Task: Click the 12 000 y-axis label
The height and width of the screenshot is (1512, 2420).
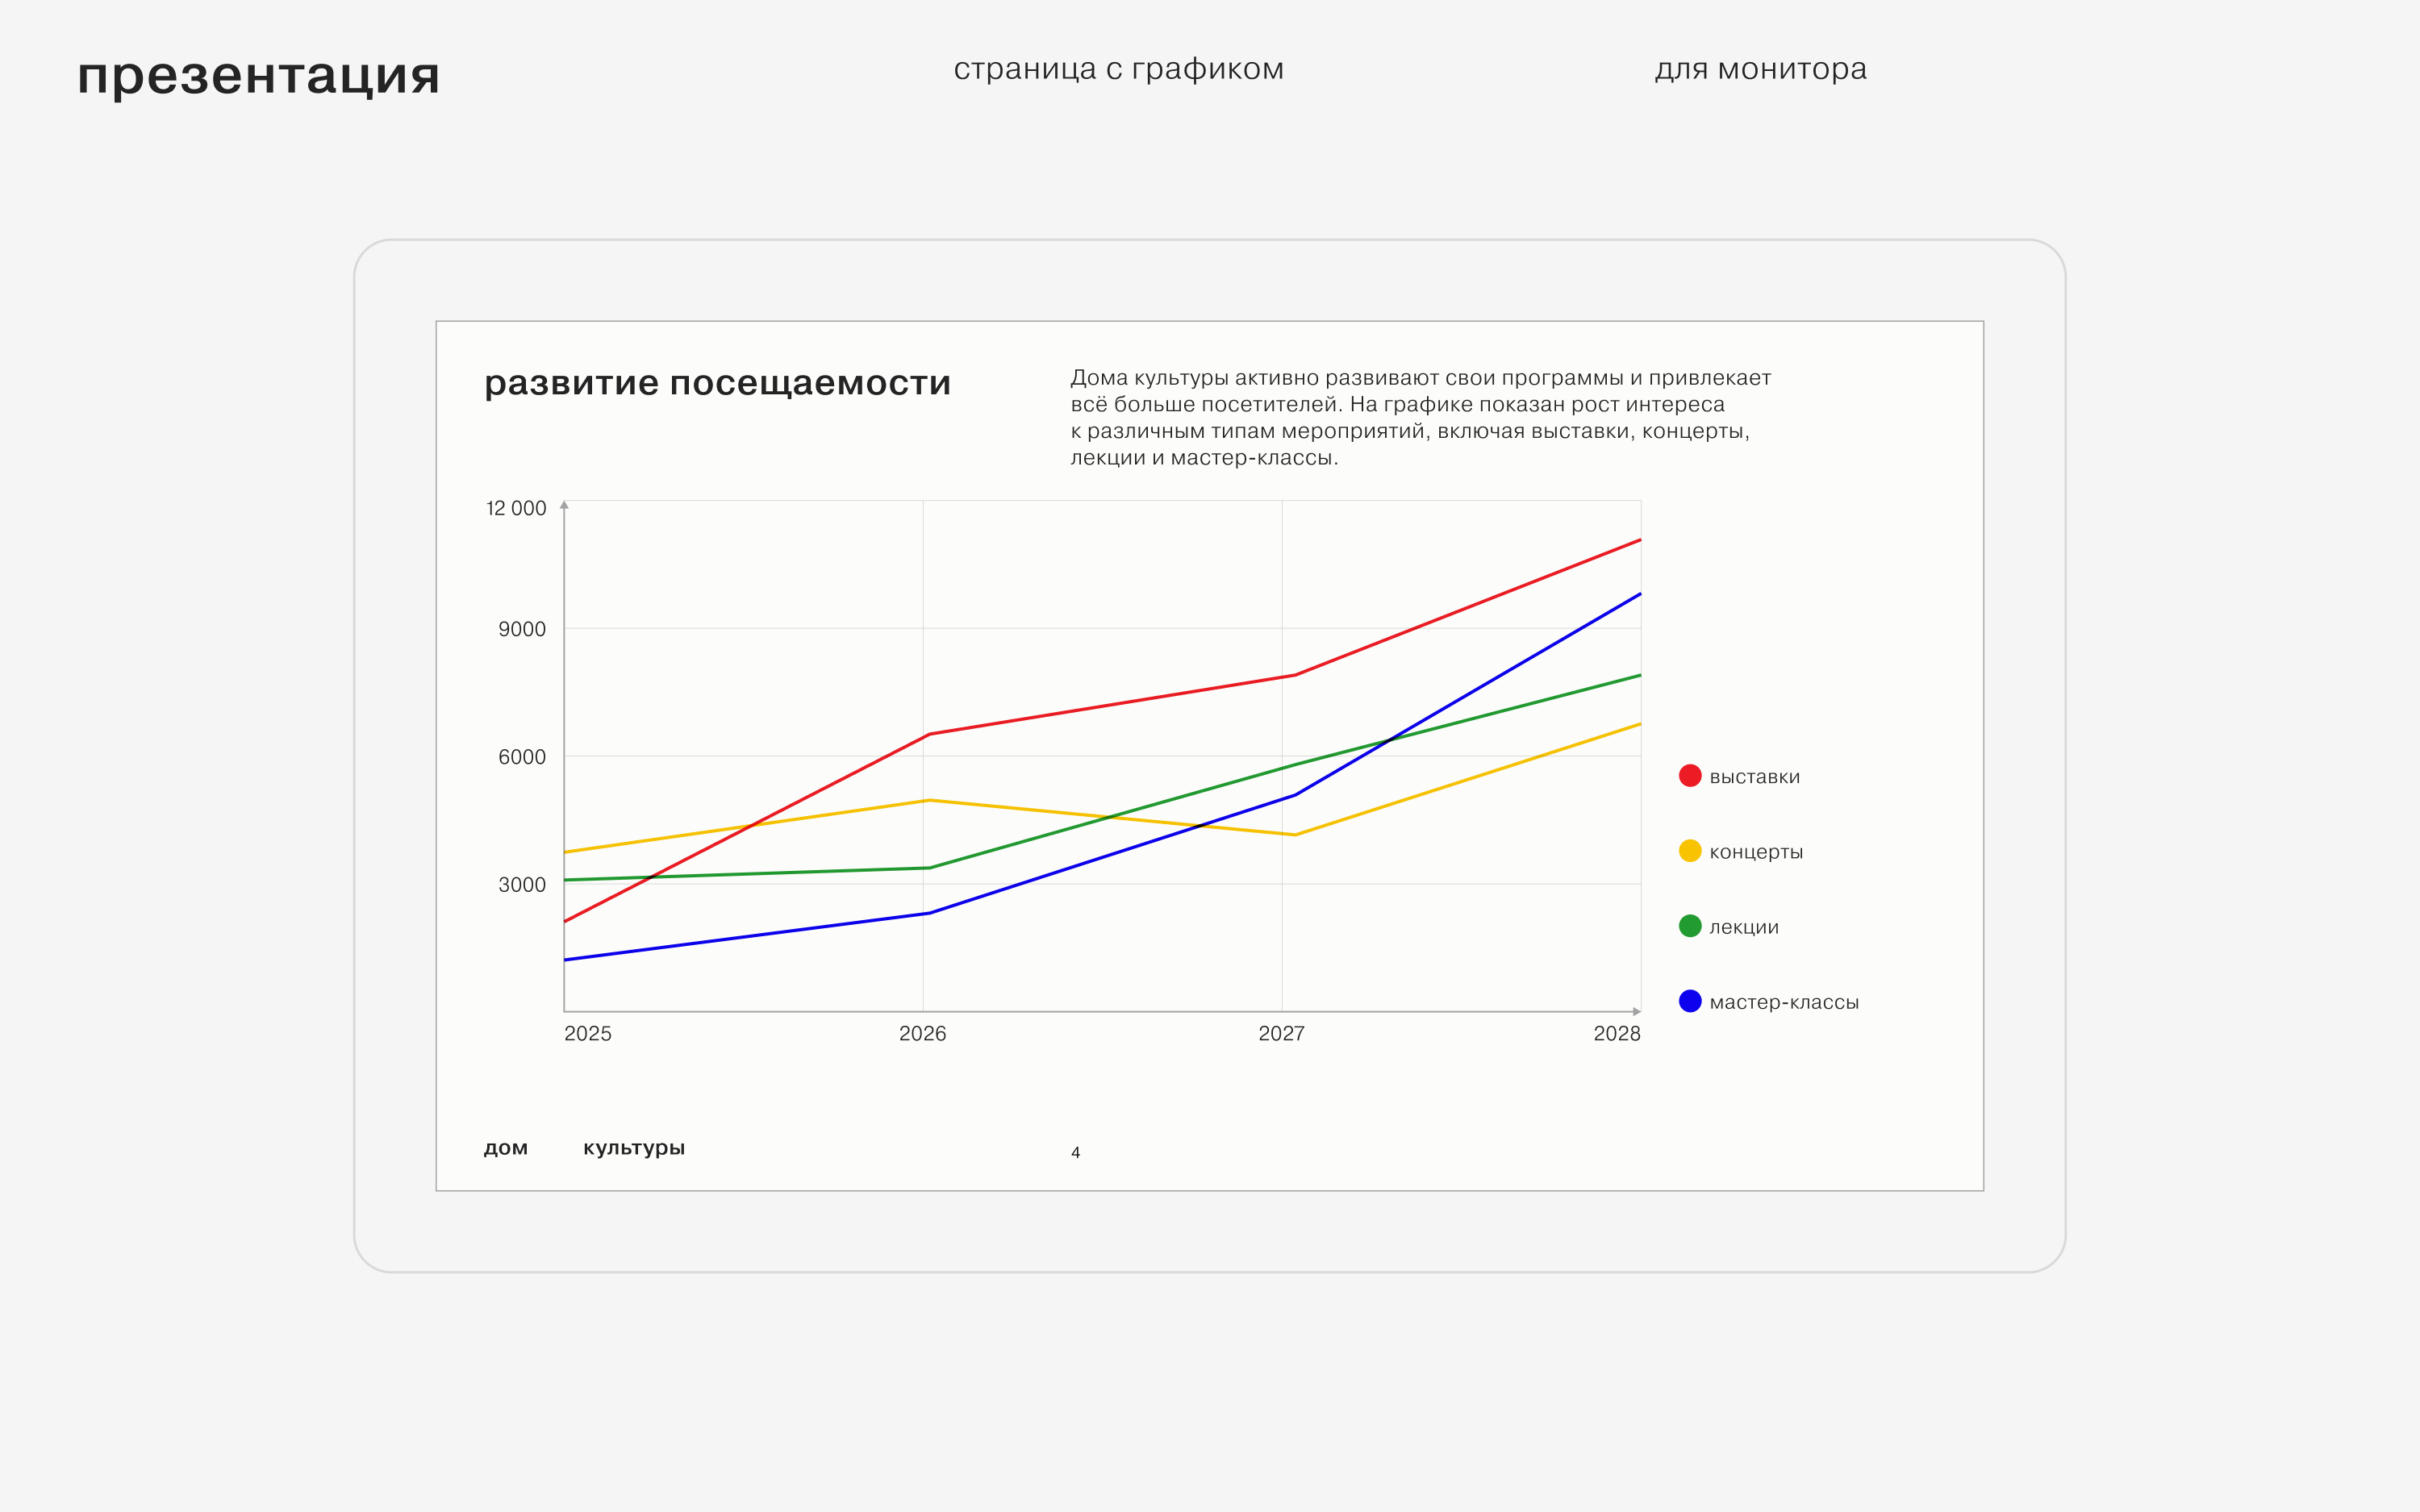Action: click(516, 508)
